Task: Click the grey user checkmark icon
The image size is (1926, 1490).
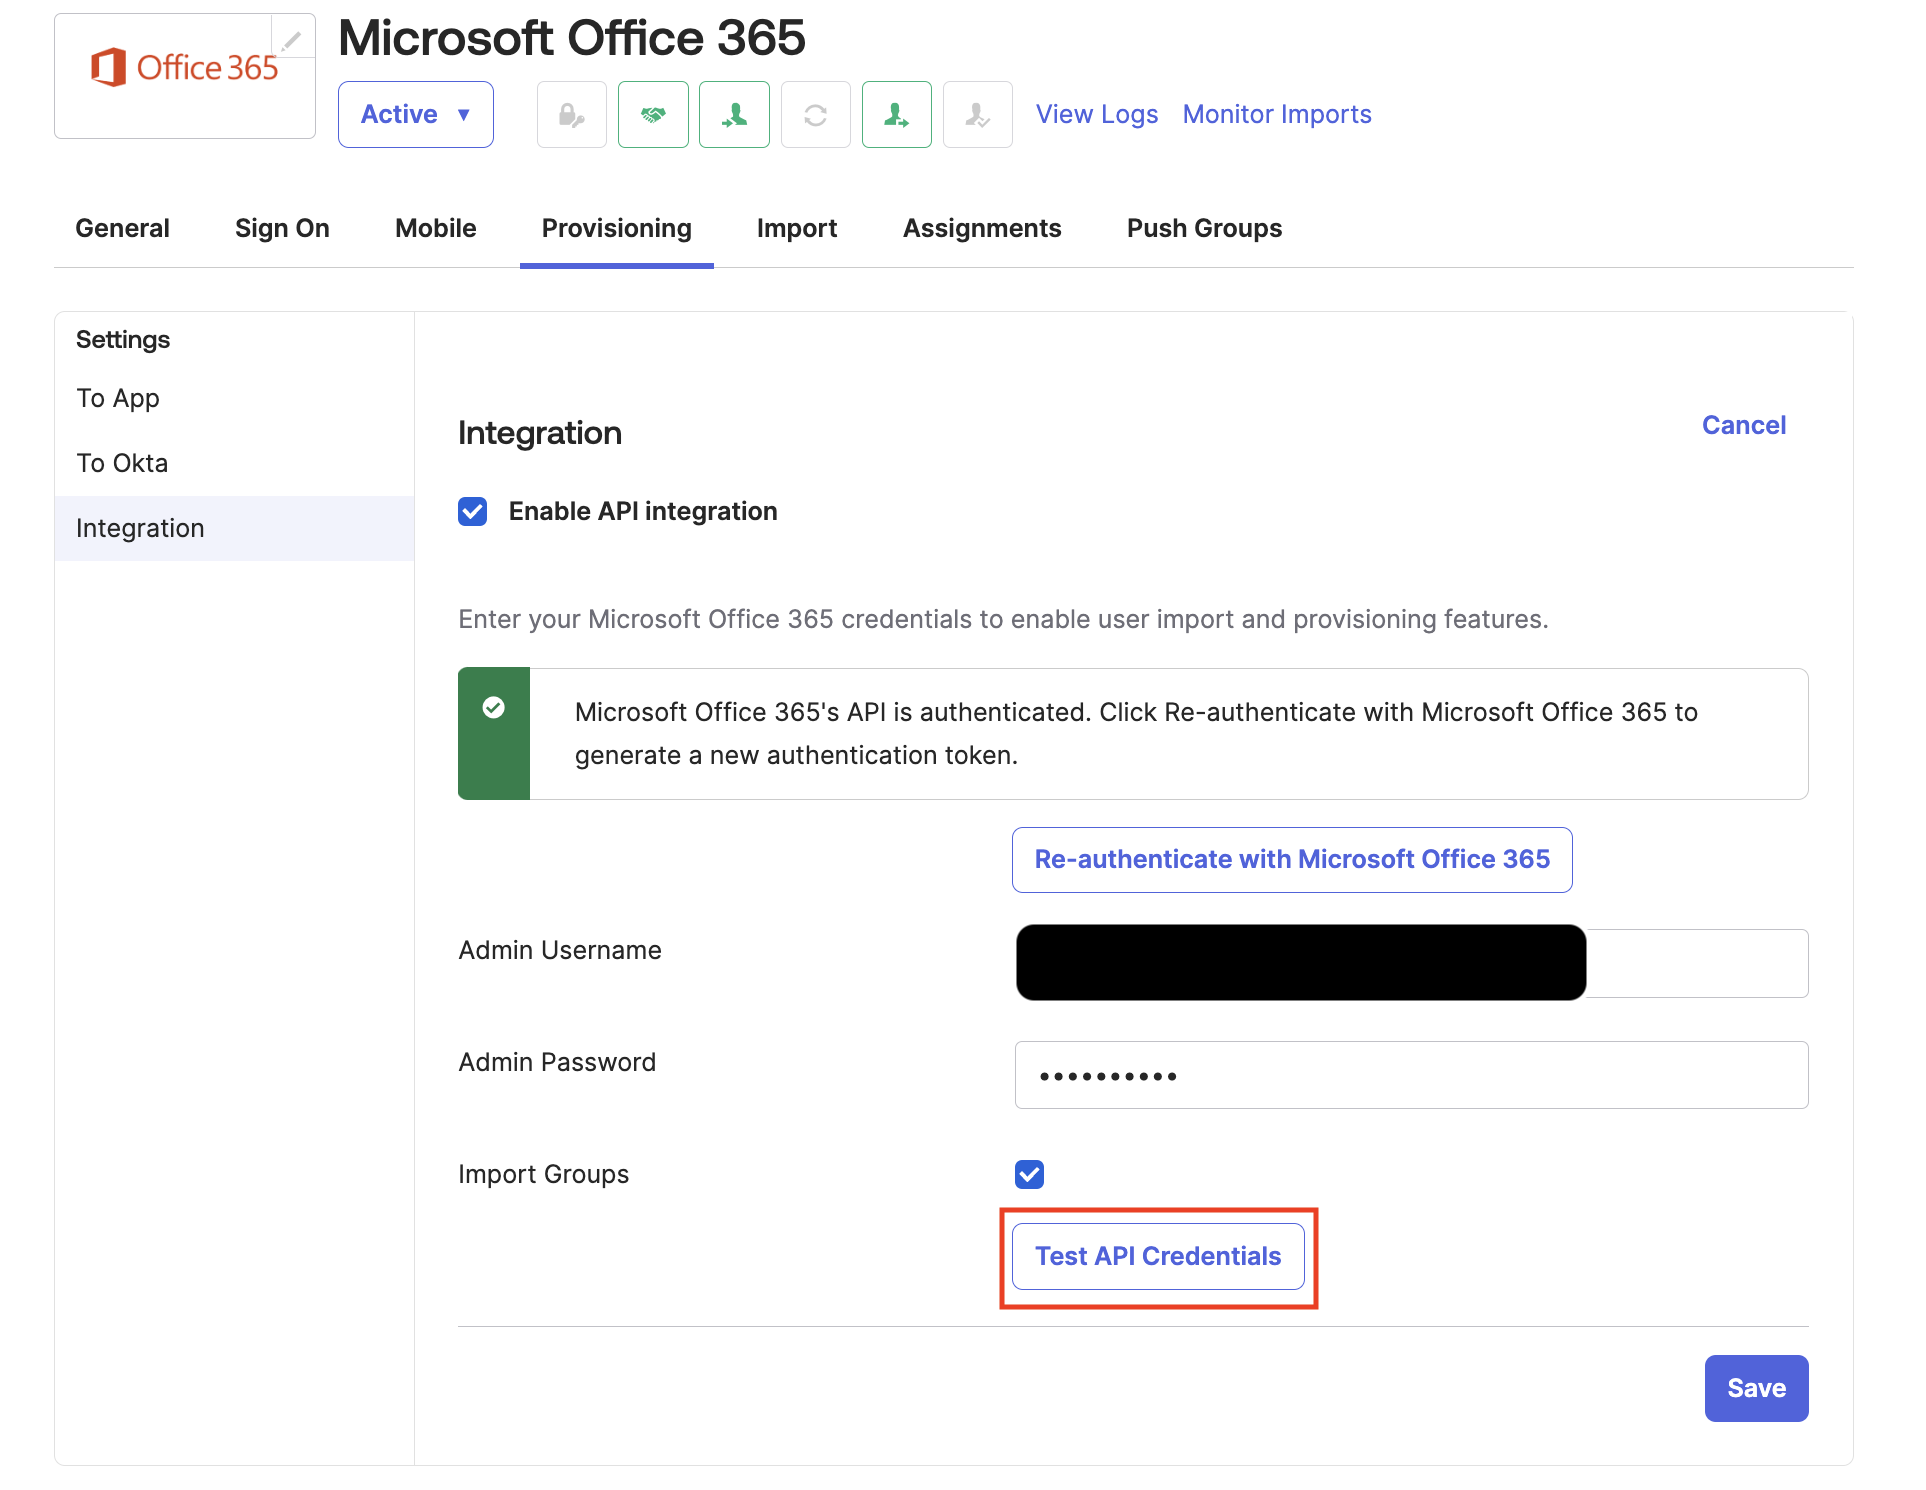Action: [x=977, y=115]
